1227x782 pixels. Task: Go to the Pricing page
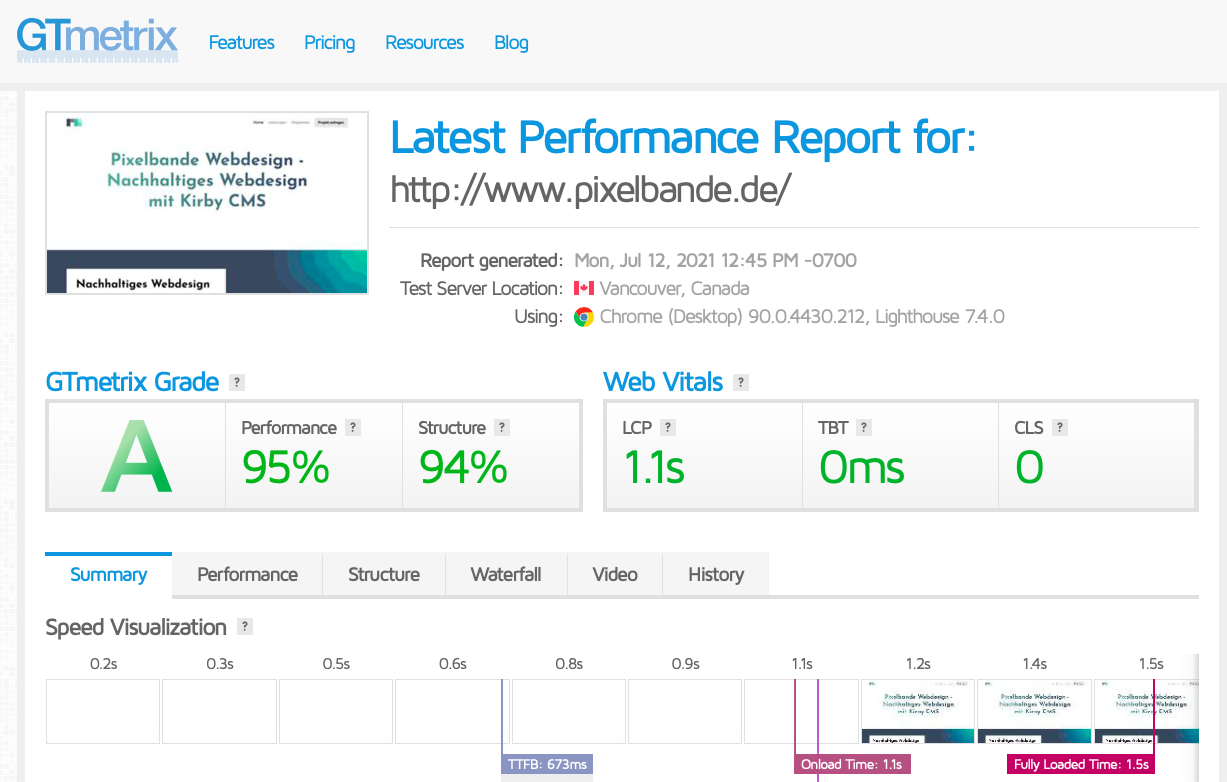(x=330, y=43)
